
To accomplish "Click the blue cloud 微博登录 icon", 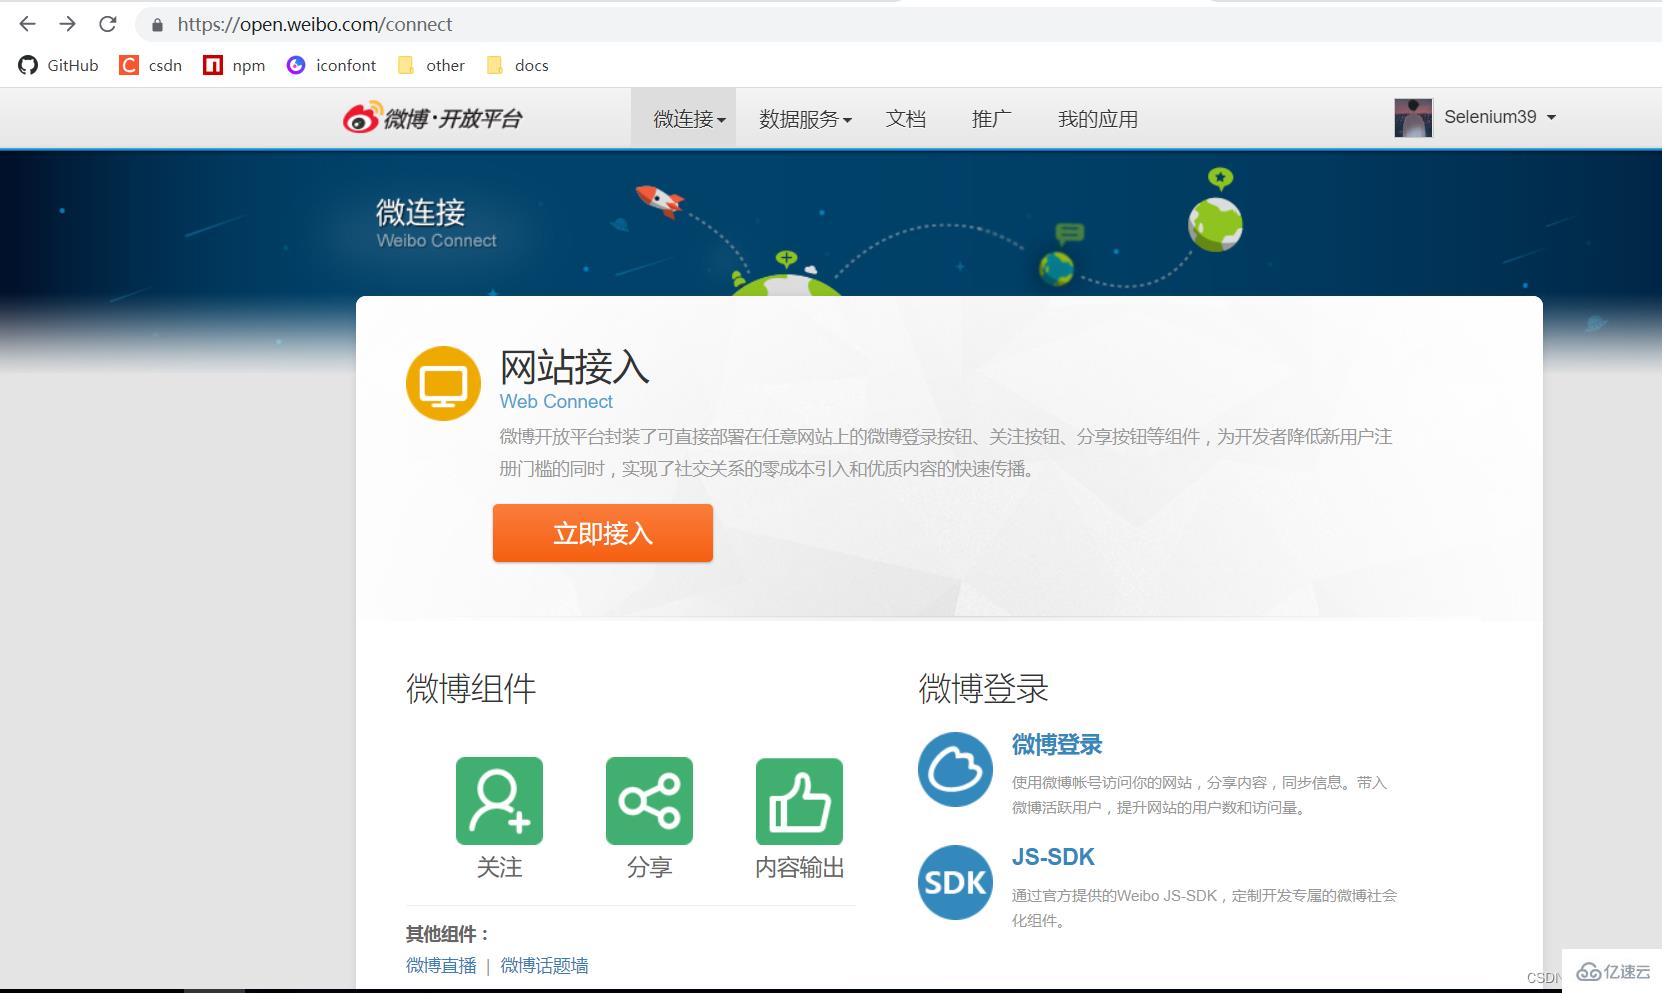I will click(x=955, y=769).
